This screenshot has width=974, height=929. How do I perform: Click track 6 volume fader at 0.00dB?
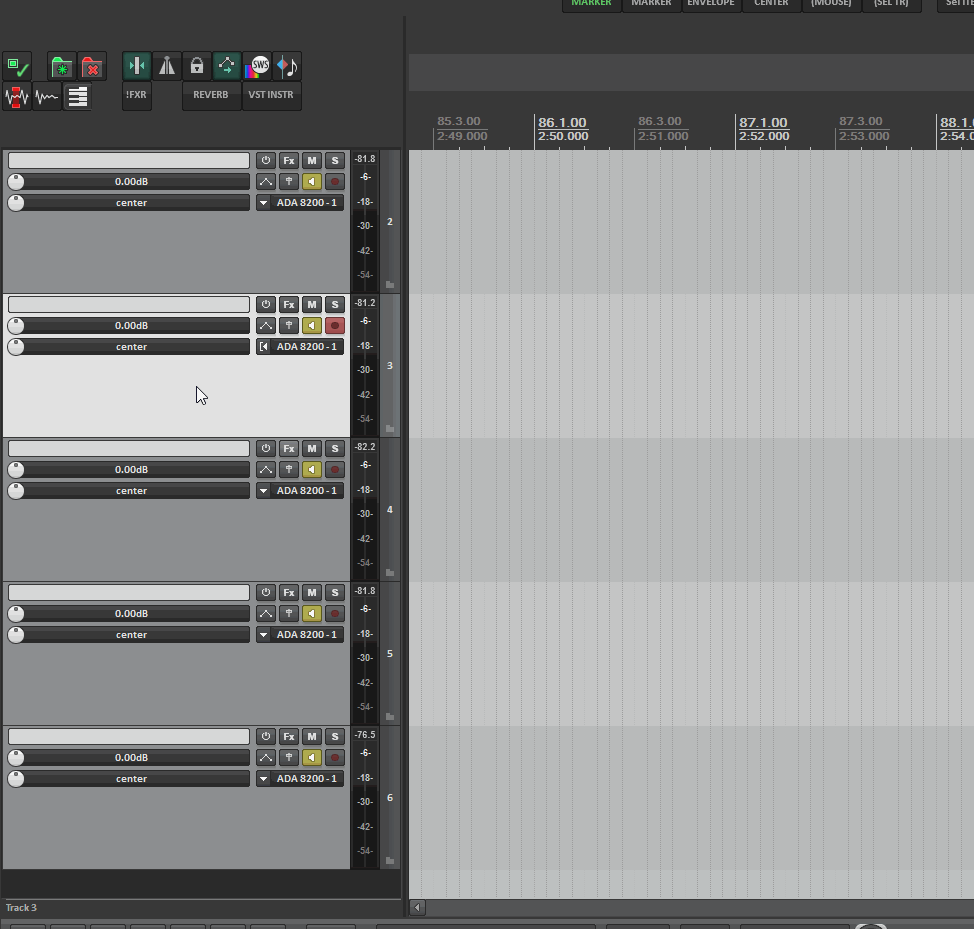click(129, 758)
